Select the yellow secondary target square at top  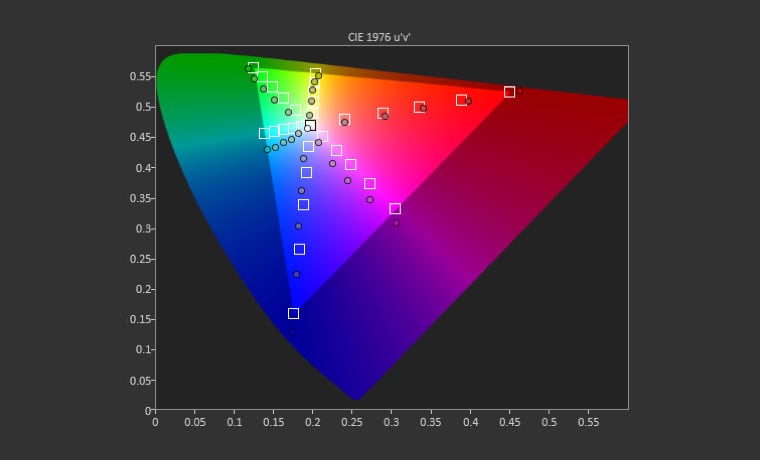(x=316, y=73)
